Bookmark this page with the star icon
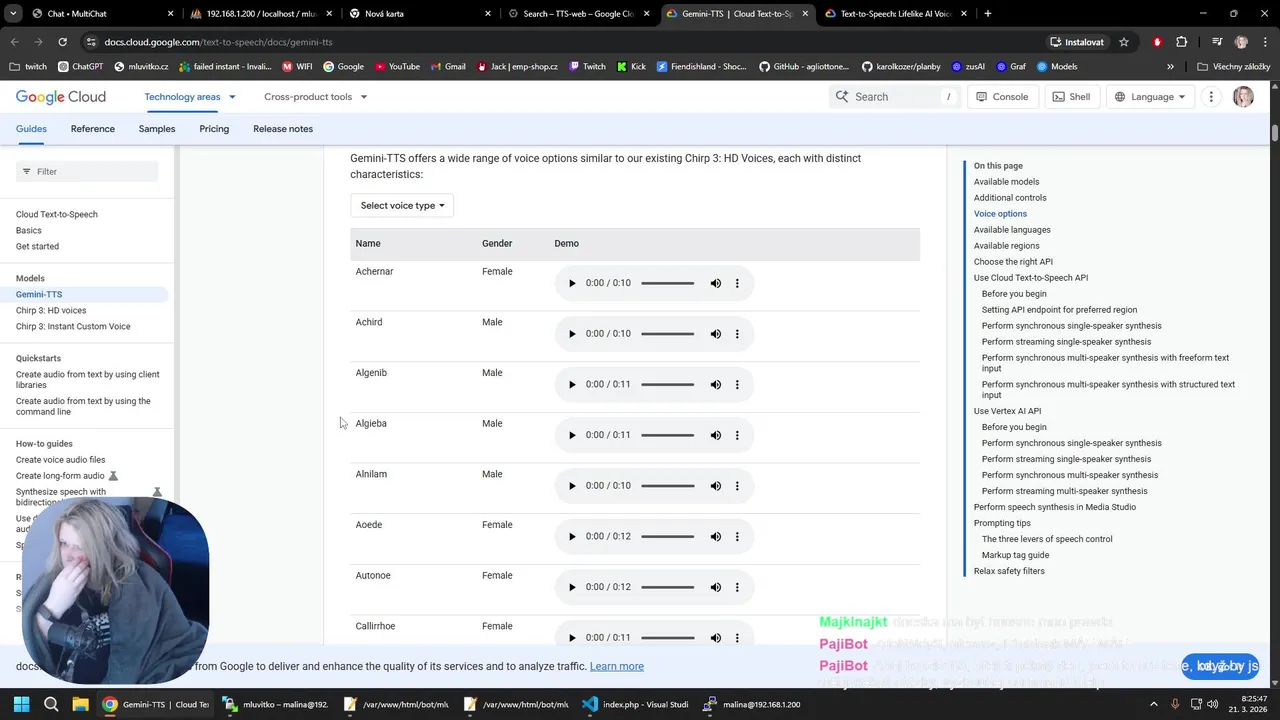The height and width of the screenshot is (720, 1280). tap(1124, 42)
